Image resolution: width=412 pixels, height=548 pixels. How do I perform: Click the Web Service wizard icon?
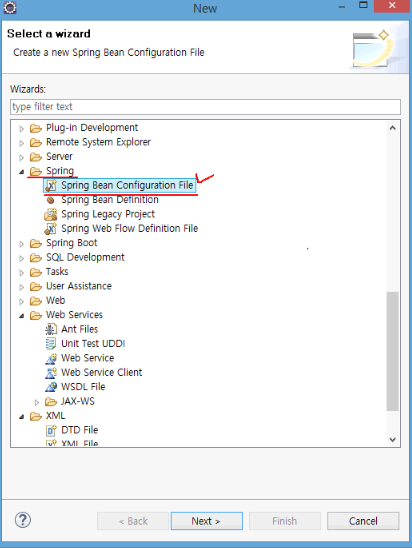point(51,358)
